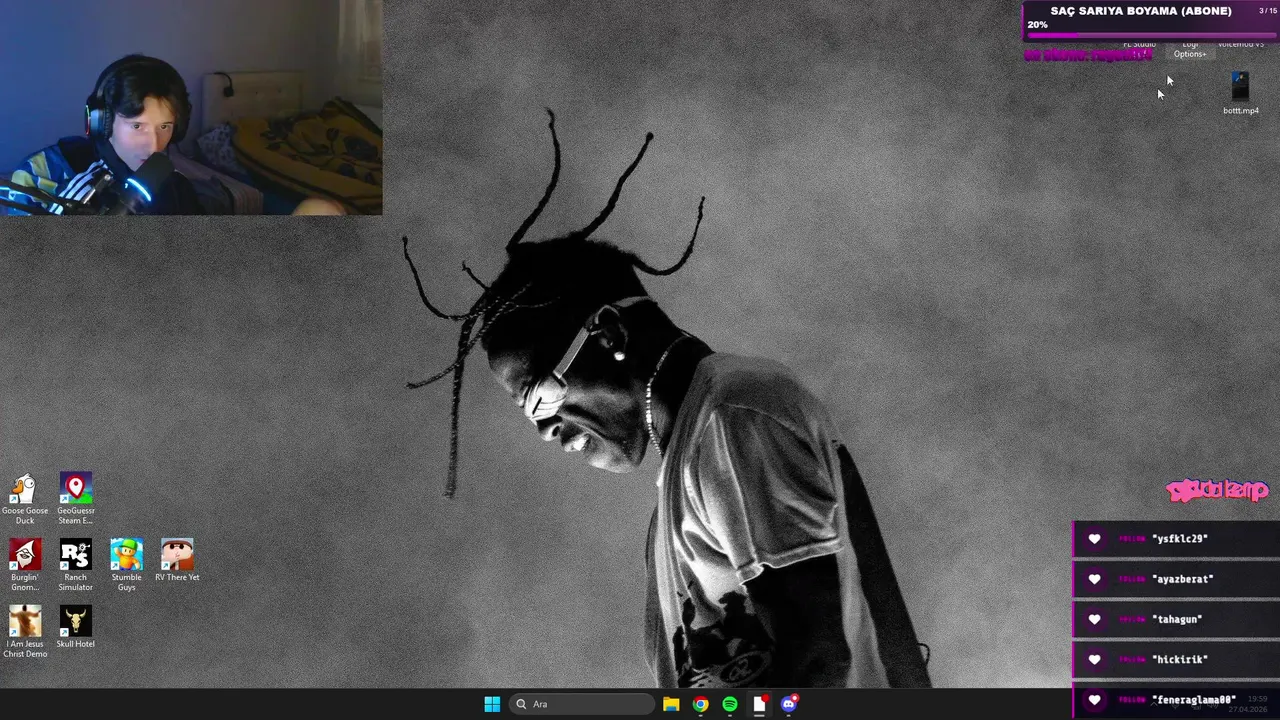Open Discord from the taskbar
Viewport: 1280px width, 720px height.
[789, 704]
